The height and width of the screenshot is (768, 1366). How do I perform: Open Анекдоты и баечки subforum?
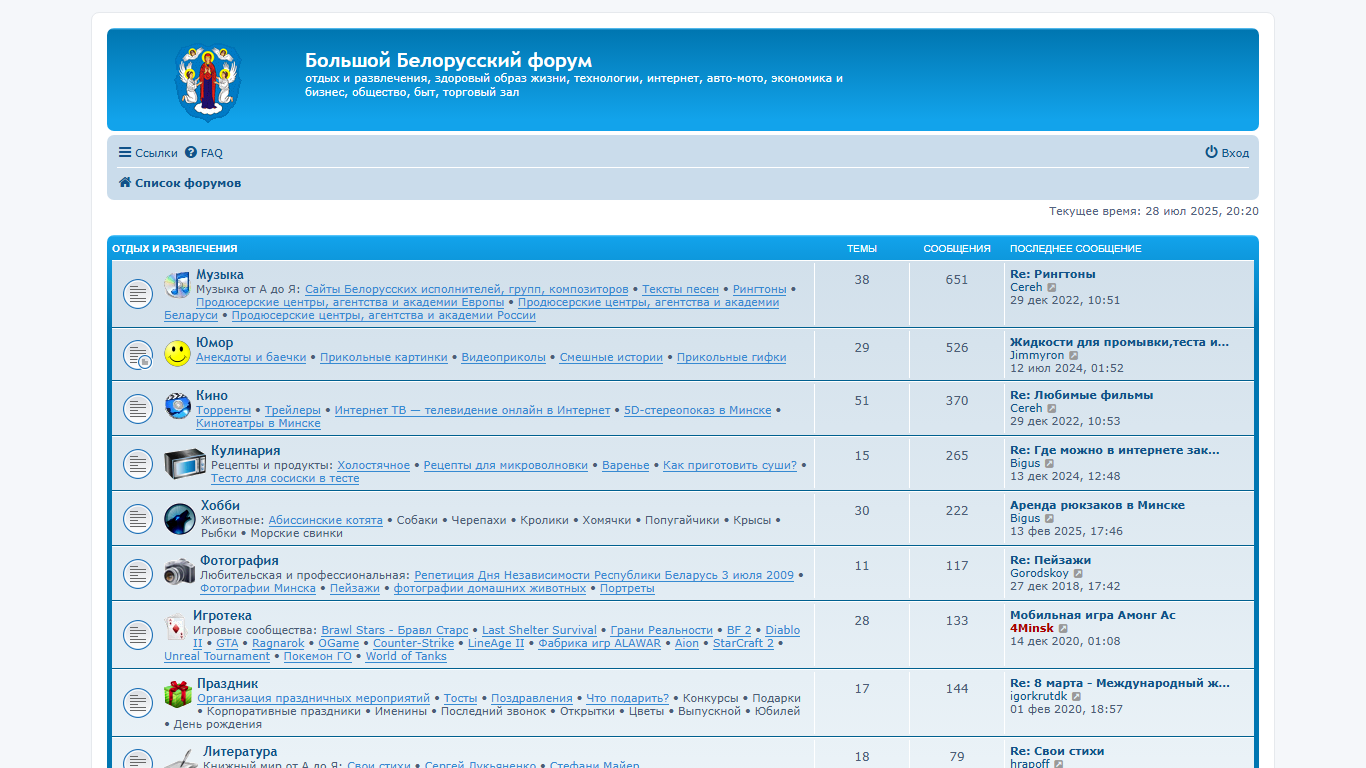[251, 357]
